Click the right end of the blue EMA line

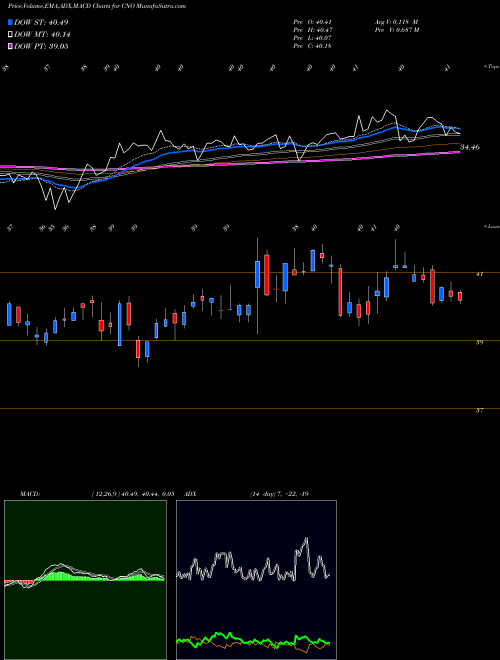459,128
